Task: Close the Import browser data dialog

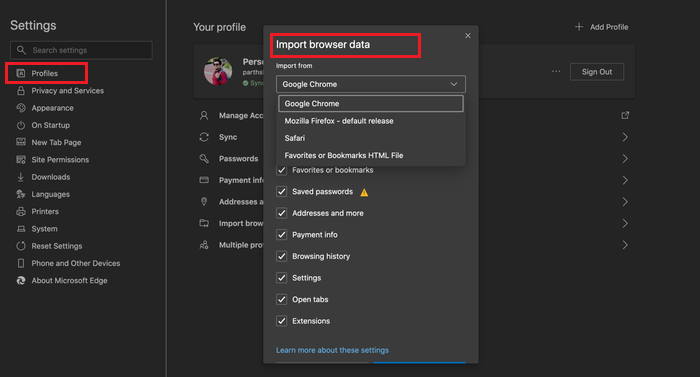Action: (x=467, y=36)
